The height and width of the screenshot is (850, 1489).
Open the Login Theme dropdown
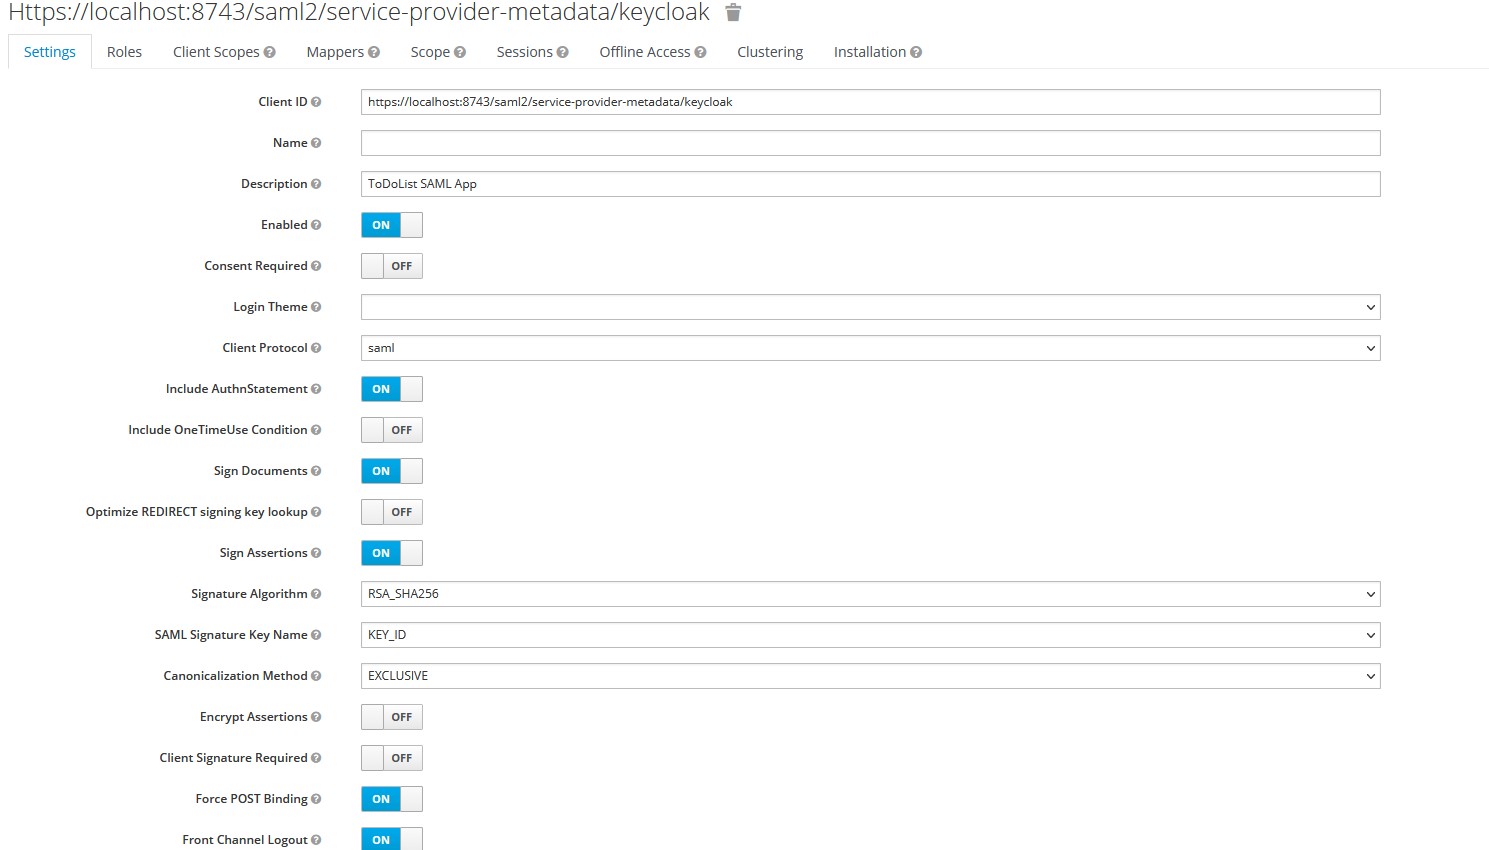(x=869, y=306)
